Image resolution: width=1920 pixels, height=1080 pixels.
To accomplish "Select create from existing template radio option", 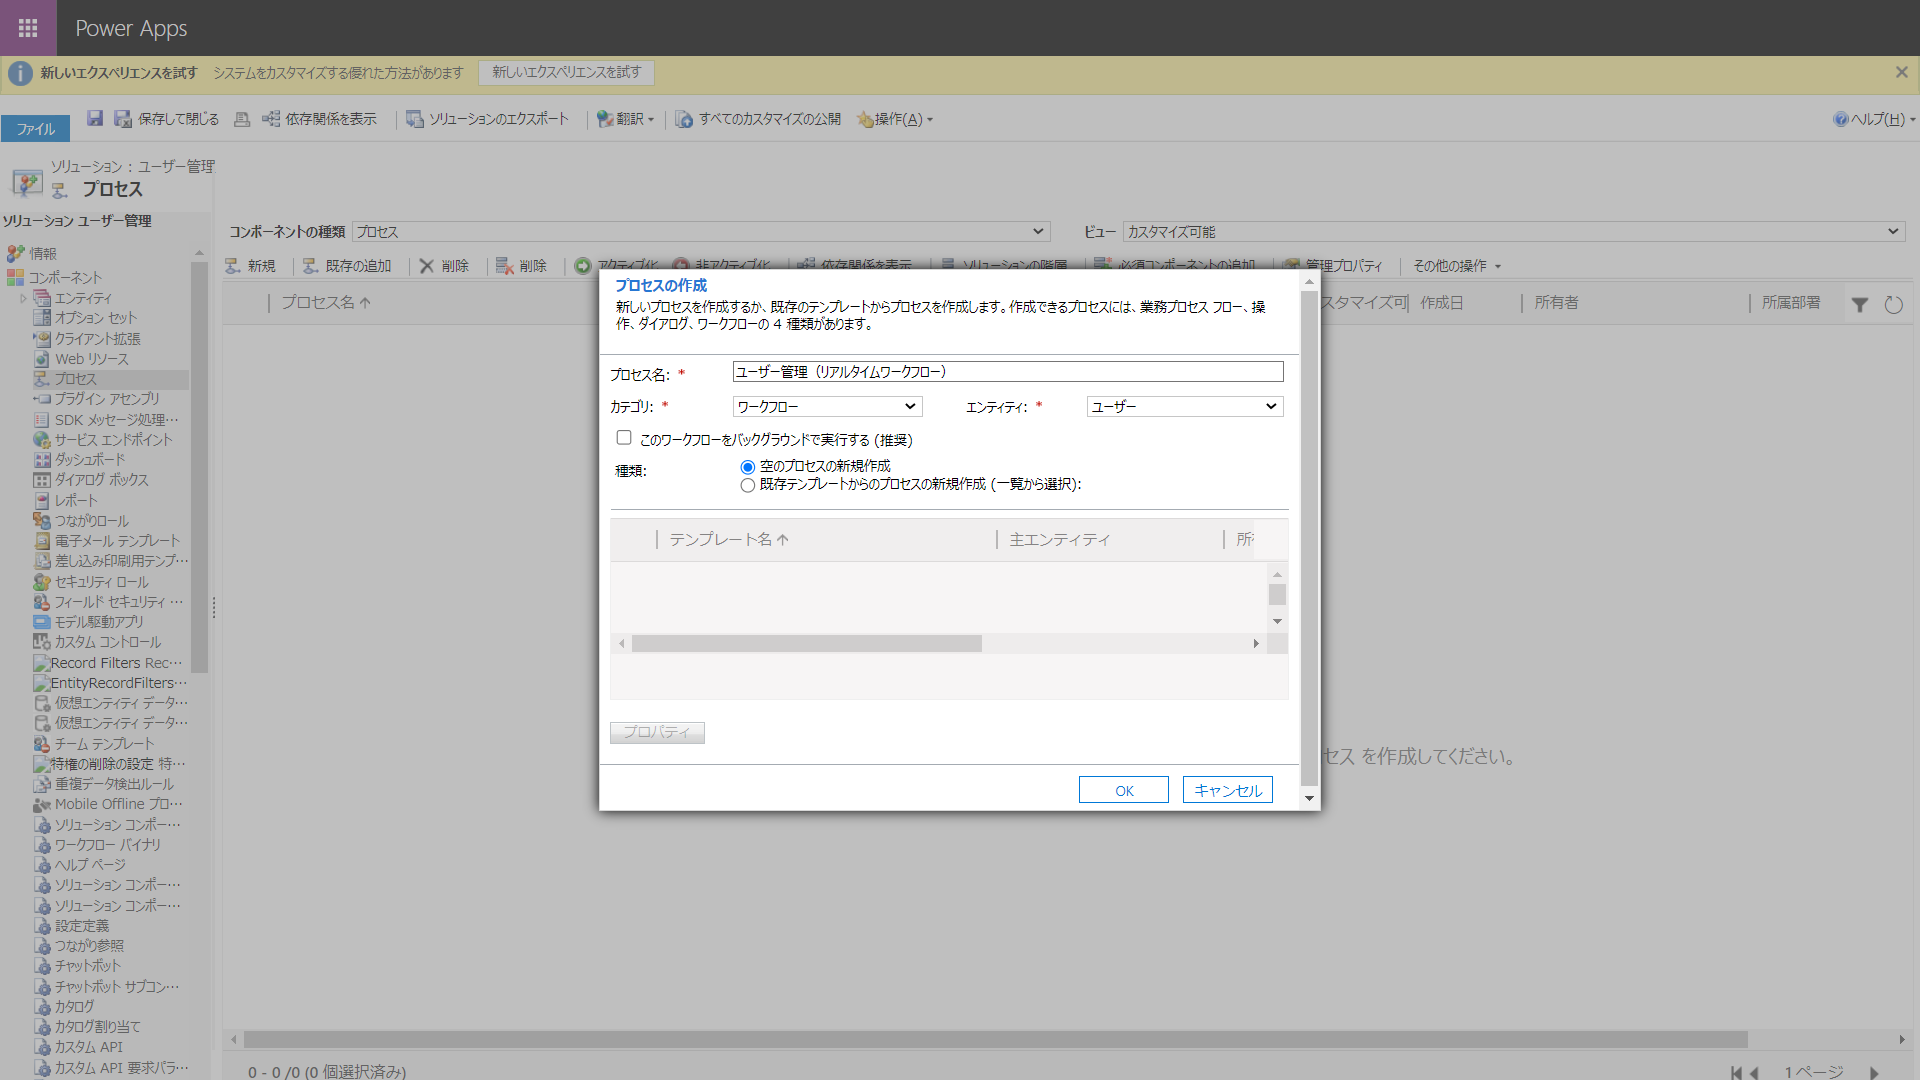I will [747, 485].
